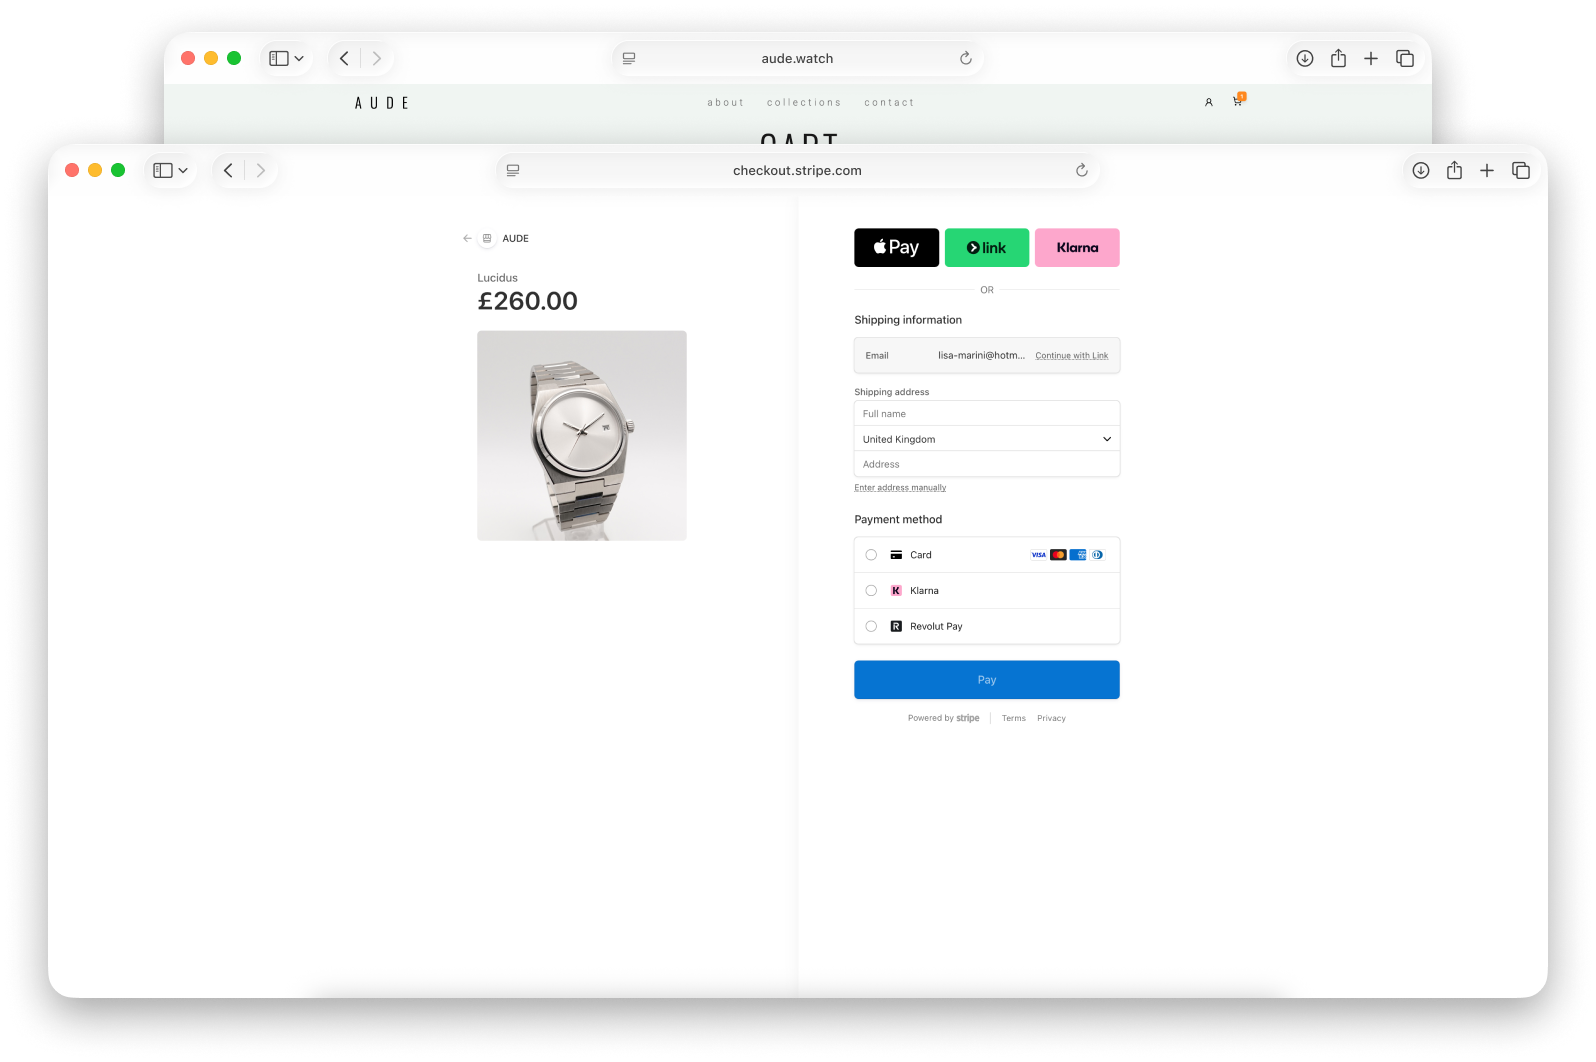
Task: Pay with Apple Pay button
Action: coord(896,248)
